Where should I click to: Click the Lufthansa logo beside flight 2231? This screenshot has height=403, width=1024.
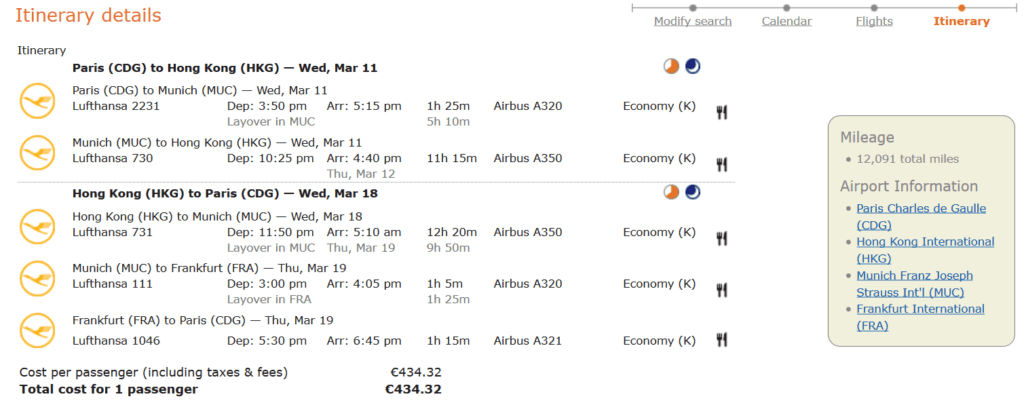(37, 101)
